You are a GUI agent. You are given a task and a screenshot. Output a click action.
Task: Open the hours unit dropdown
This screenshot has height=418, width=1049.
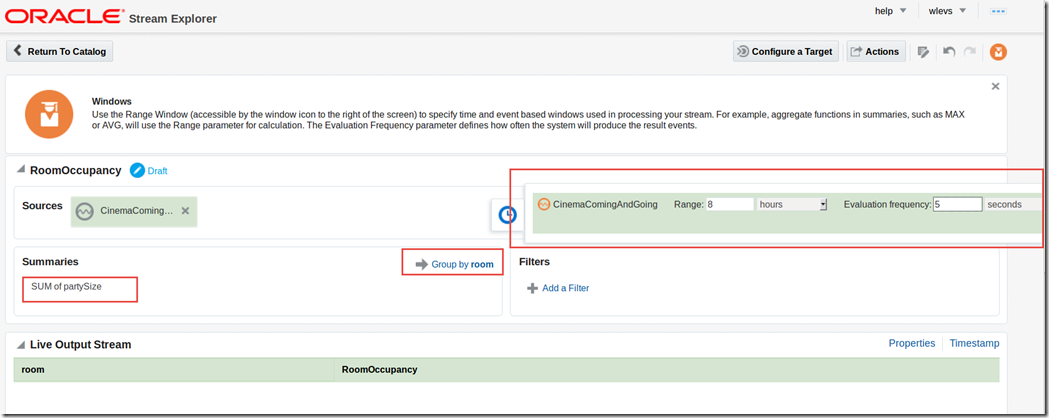793,204
